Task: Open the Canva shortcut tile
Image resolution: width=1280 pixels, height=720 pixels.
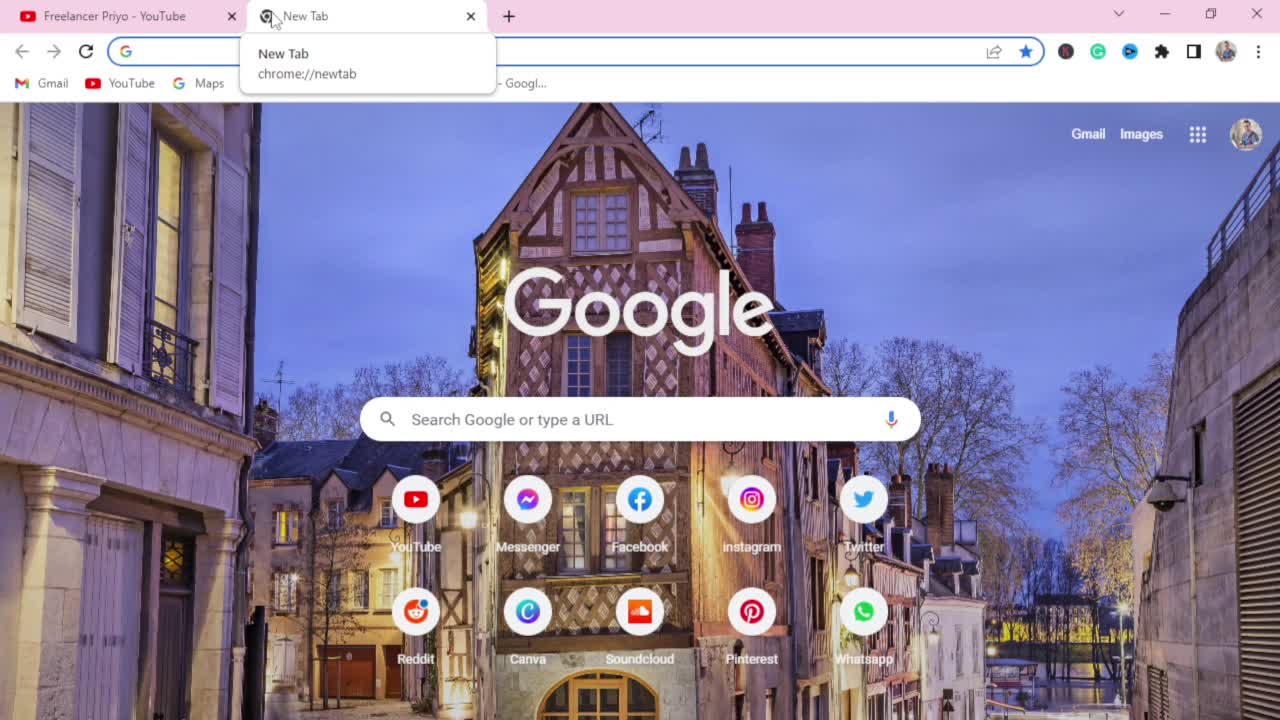Action: (528, 627)
